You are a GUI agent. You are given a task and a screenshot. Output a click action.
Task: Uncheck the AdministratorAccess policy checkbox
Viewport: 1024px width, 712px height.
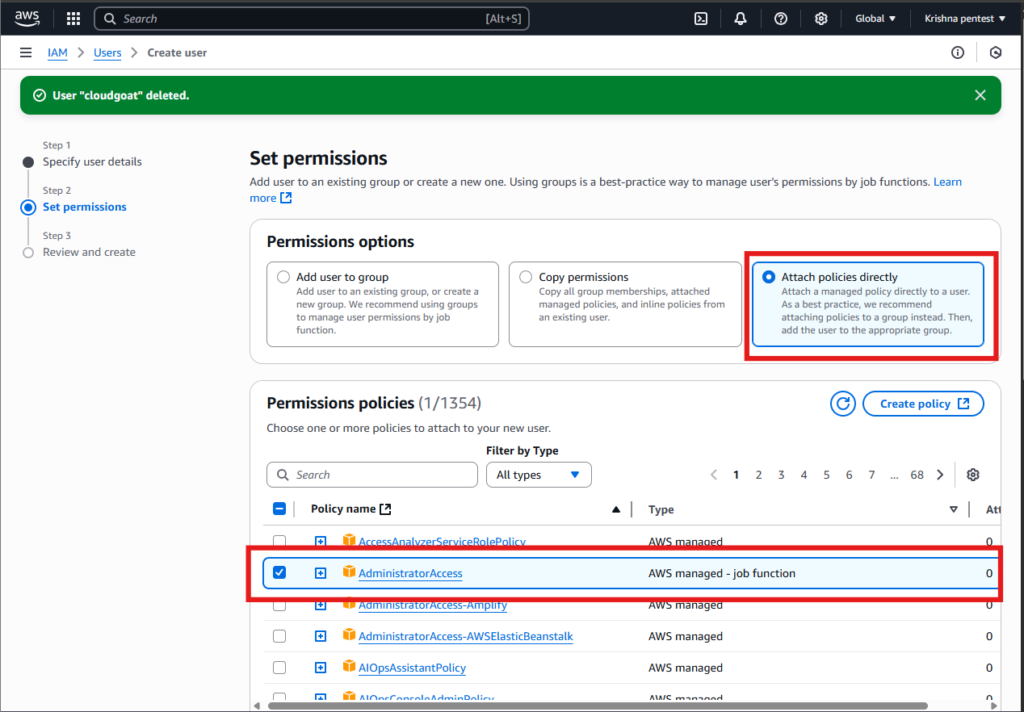click(279, 572)
